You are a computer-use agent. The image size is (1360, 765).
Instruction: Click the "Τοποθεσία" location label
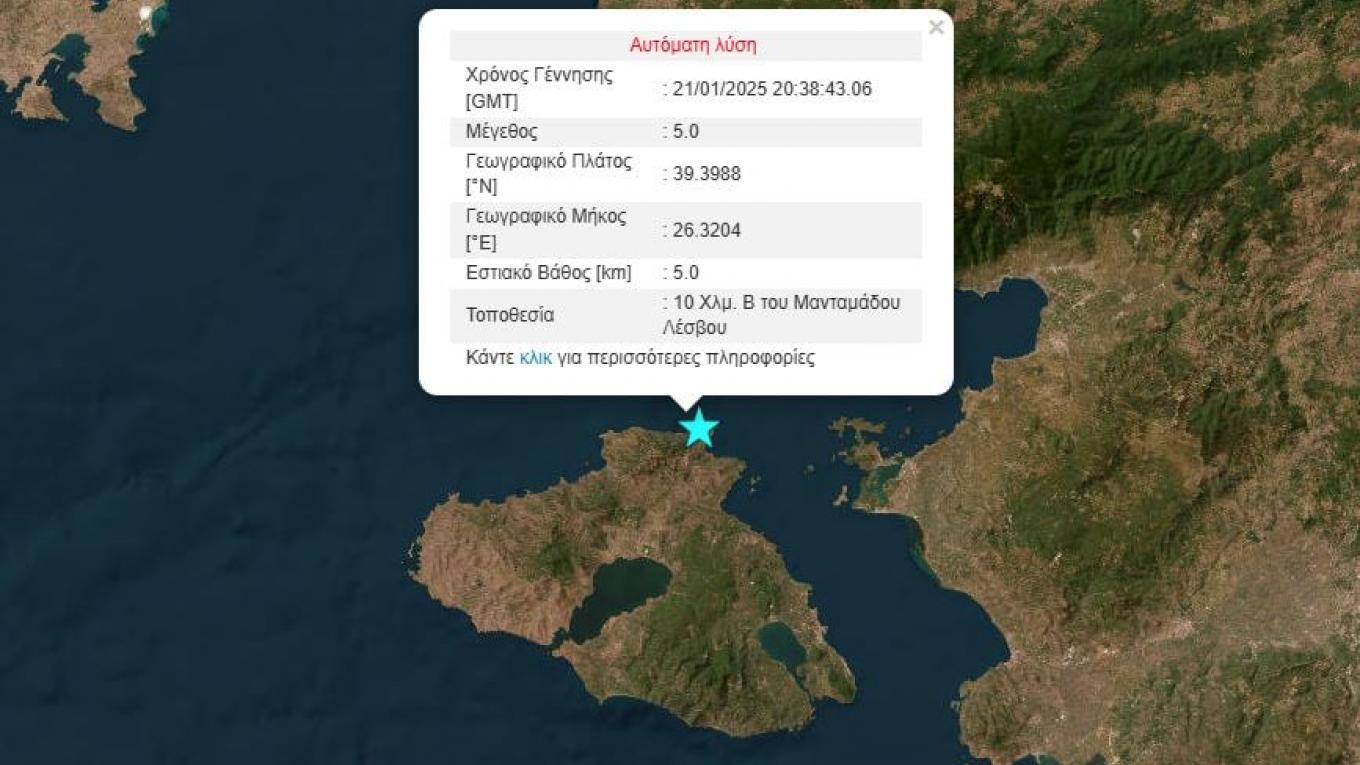510,315
